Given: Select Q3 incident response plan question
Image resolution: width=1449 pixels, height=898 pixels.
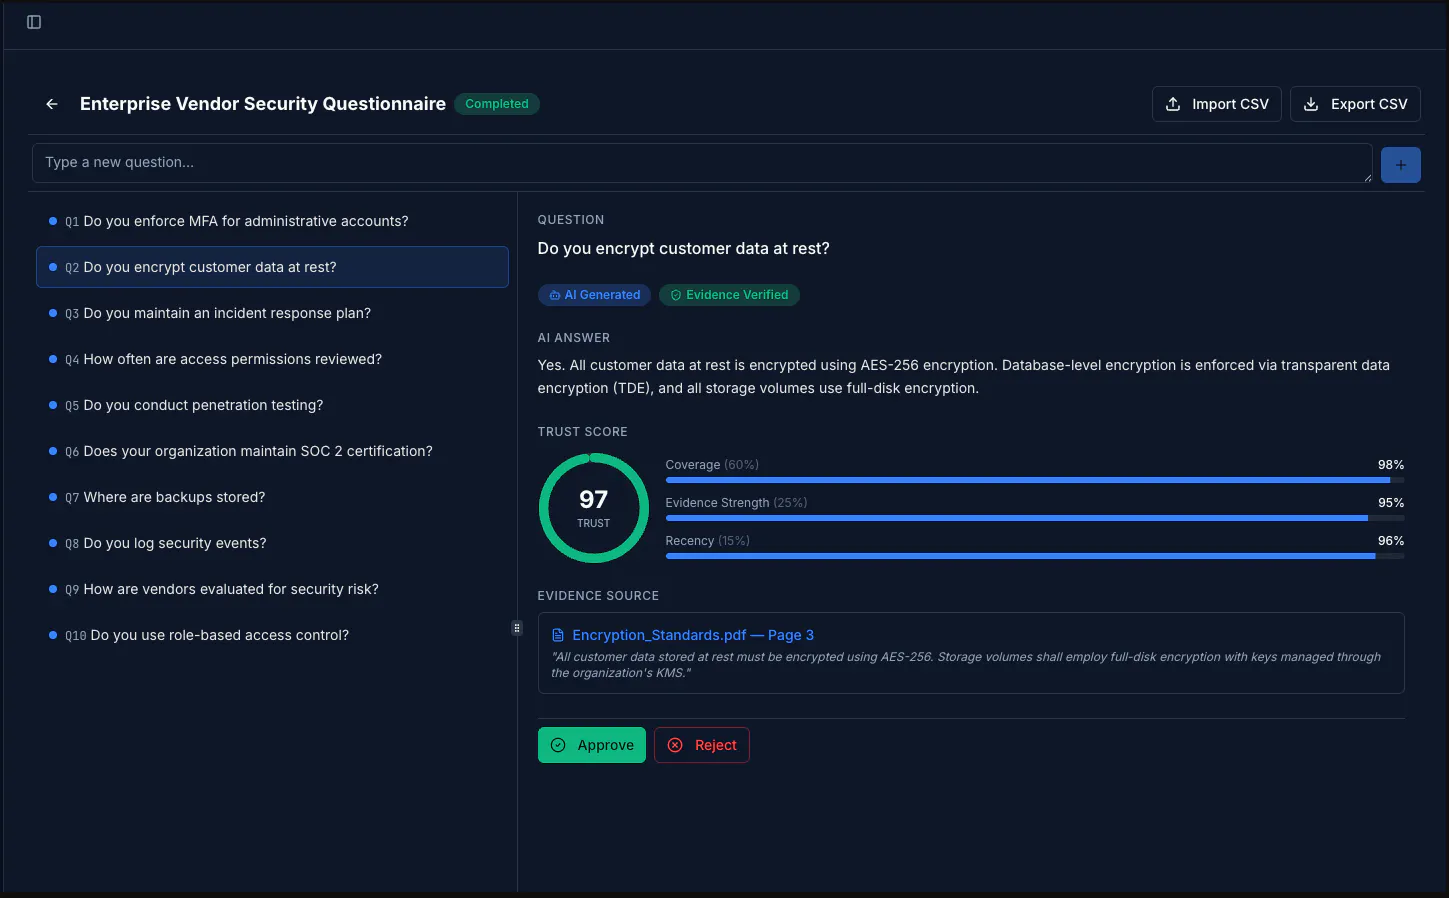Looking at the screenshot, I should click(272, 313).
